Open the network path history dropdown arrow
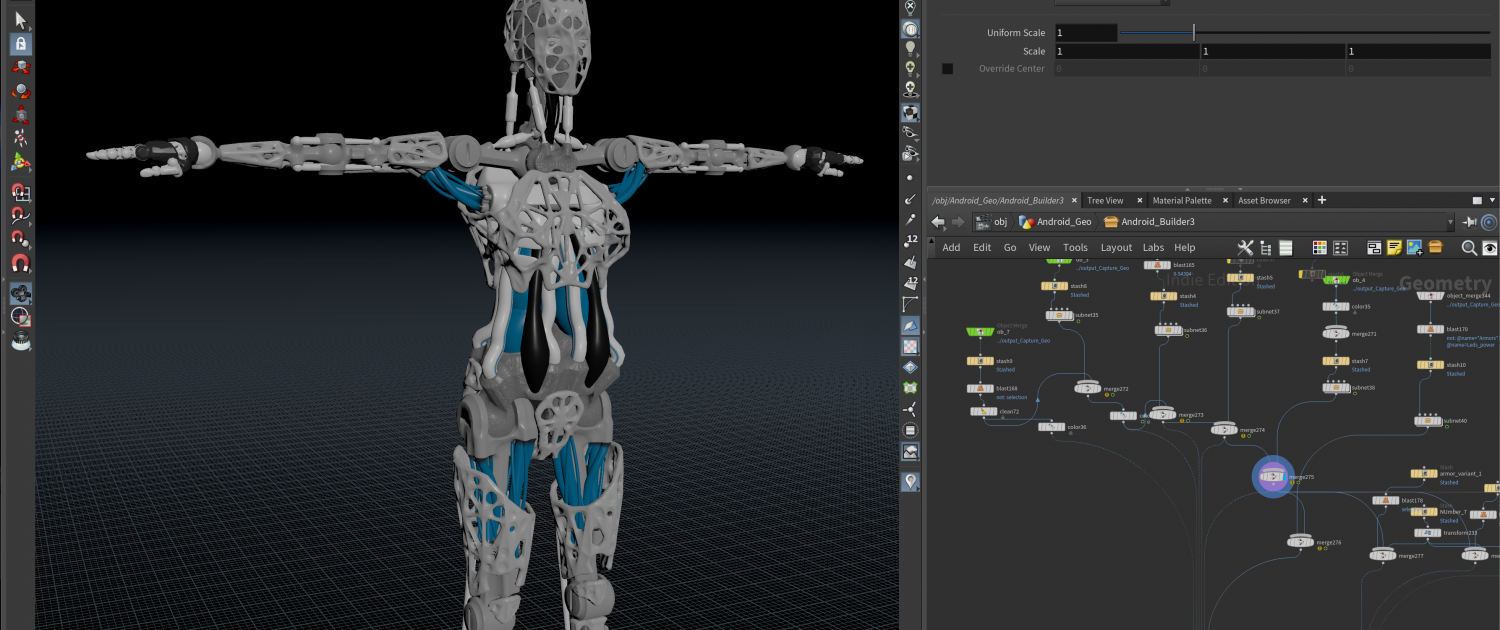The image size is (1500, 630). pyautogui.click(x=1450, y=222)
